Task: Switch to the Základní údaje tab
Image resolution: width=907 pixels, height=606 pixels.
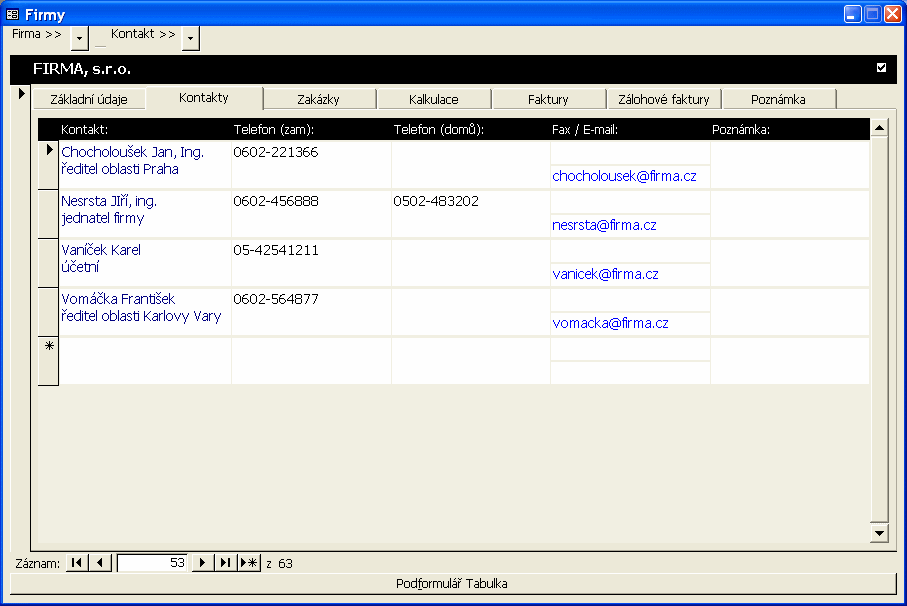Action: pyautogui.click(x=88, y=99)
